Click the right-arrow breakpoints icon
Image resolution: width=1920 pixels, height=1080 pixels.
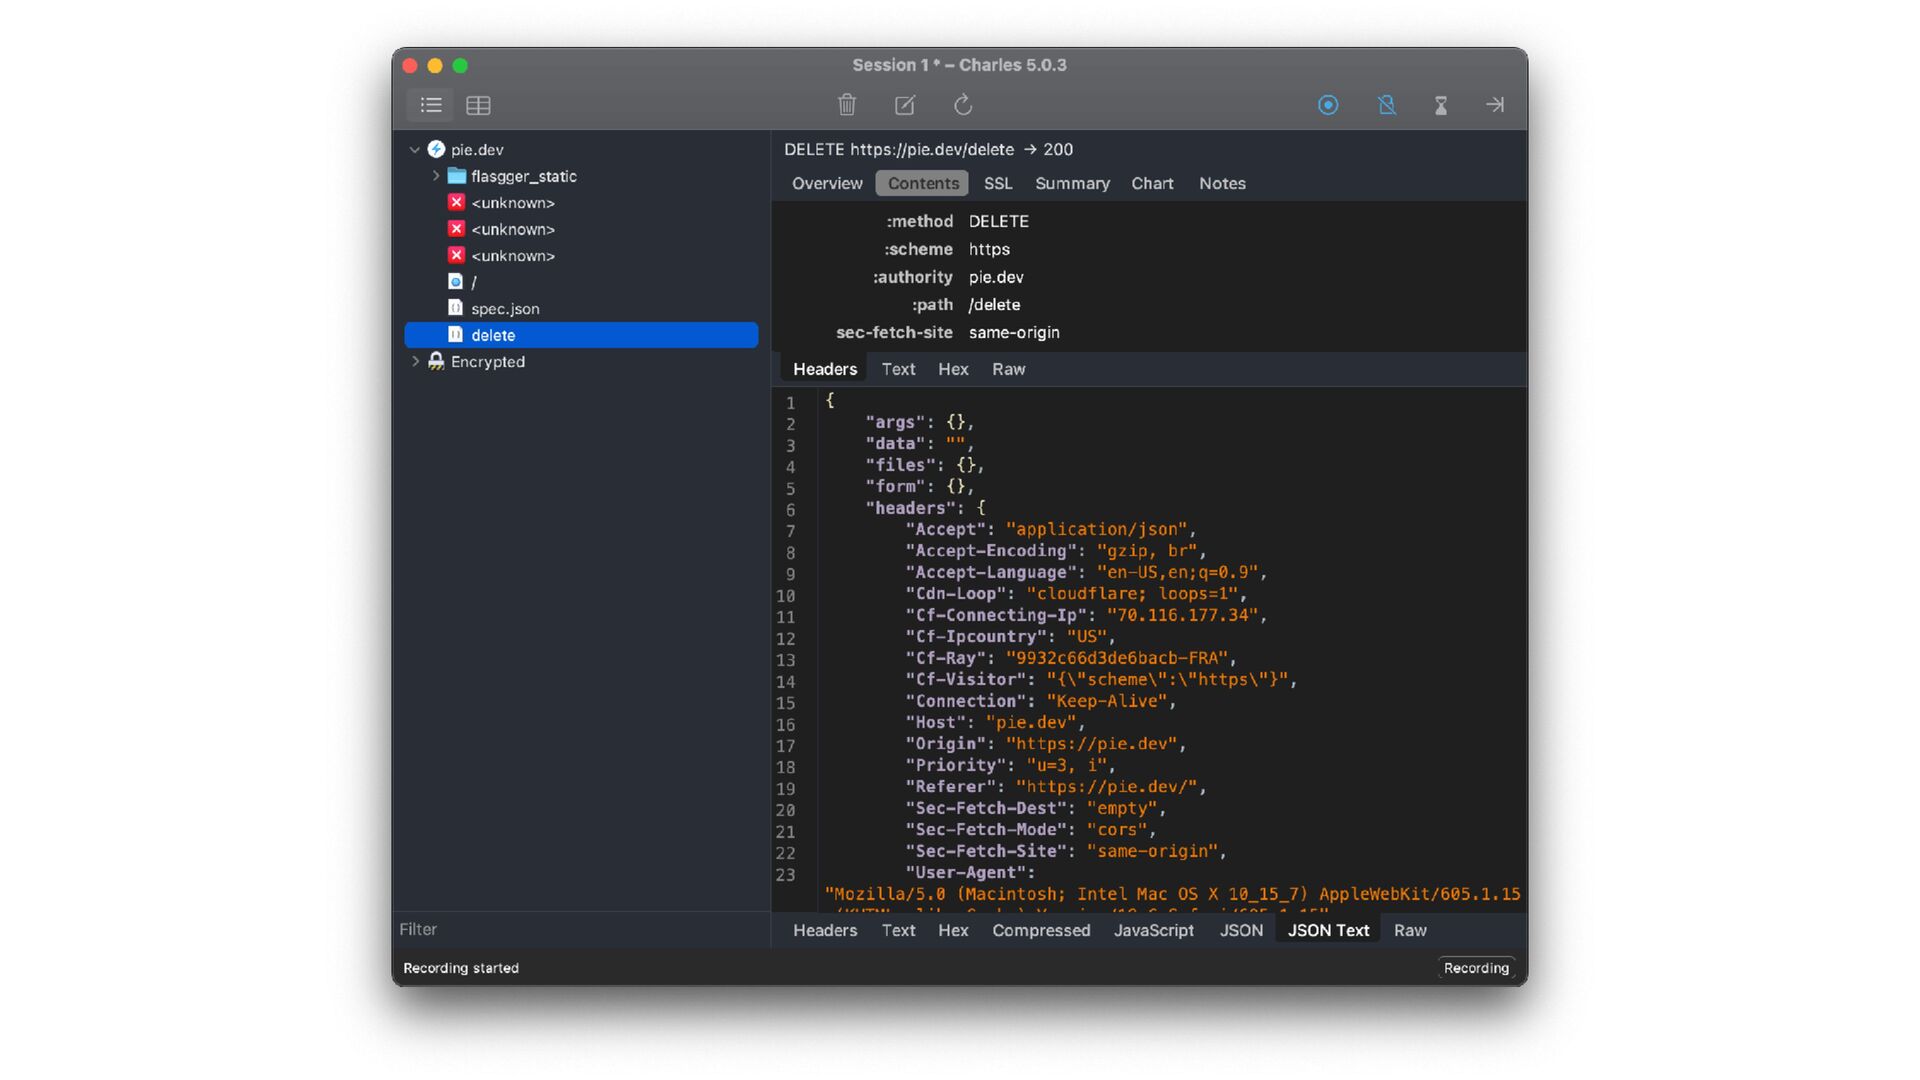tap(1495, 105)
